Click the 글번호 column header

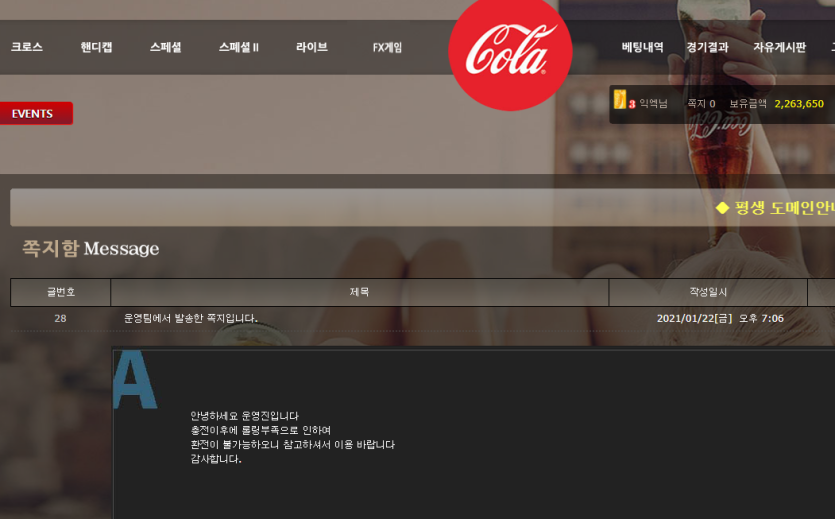tap(61, 292)
